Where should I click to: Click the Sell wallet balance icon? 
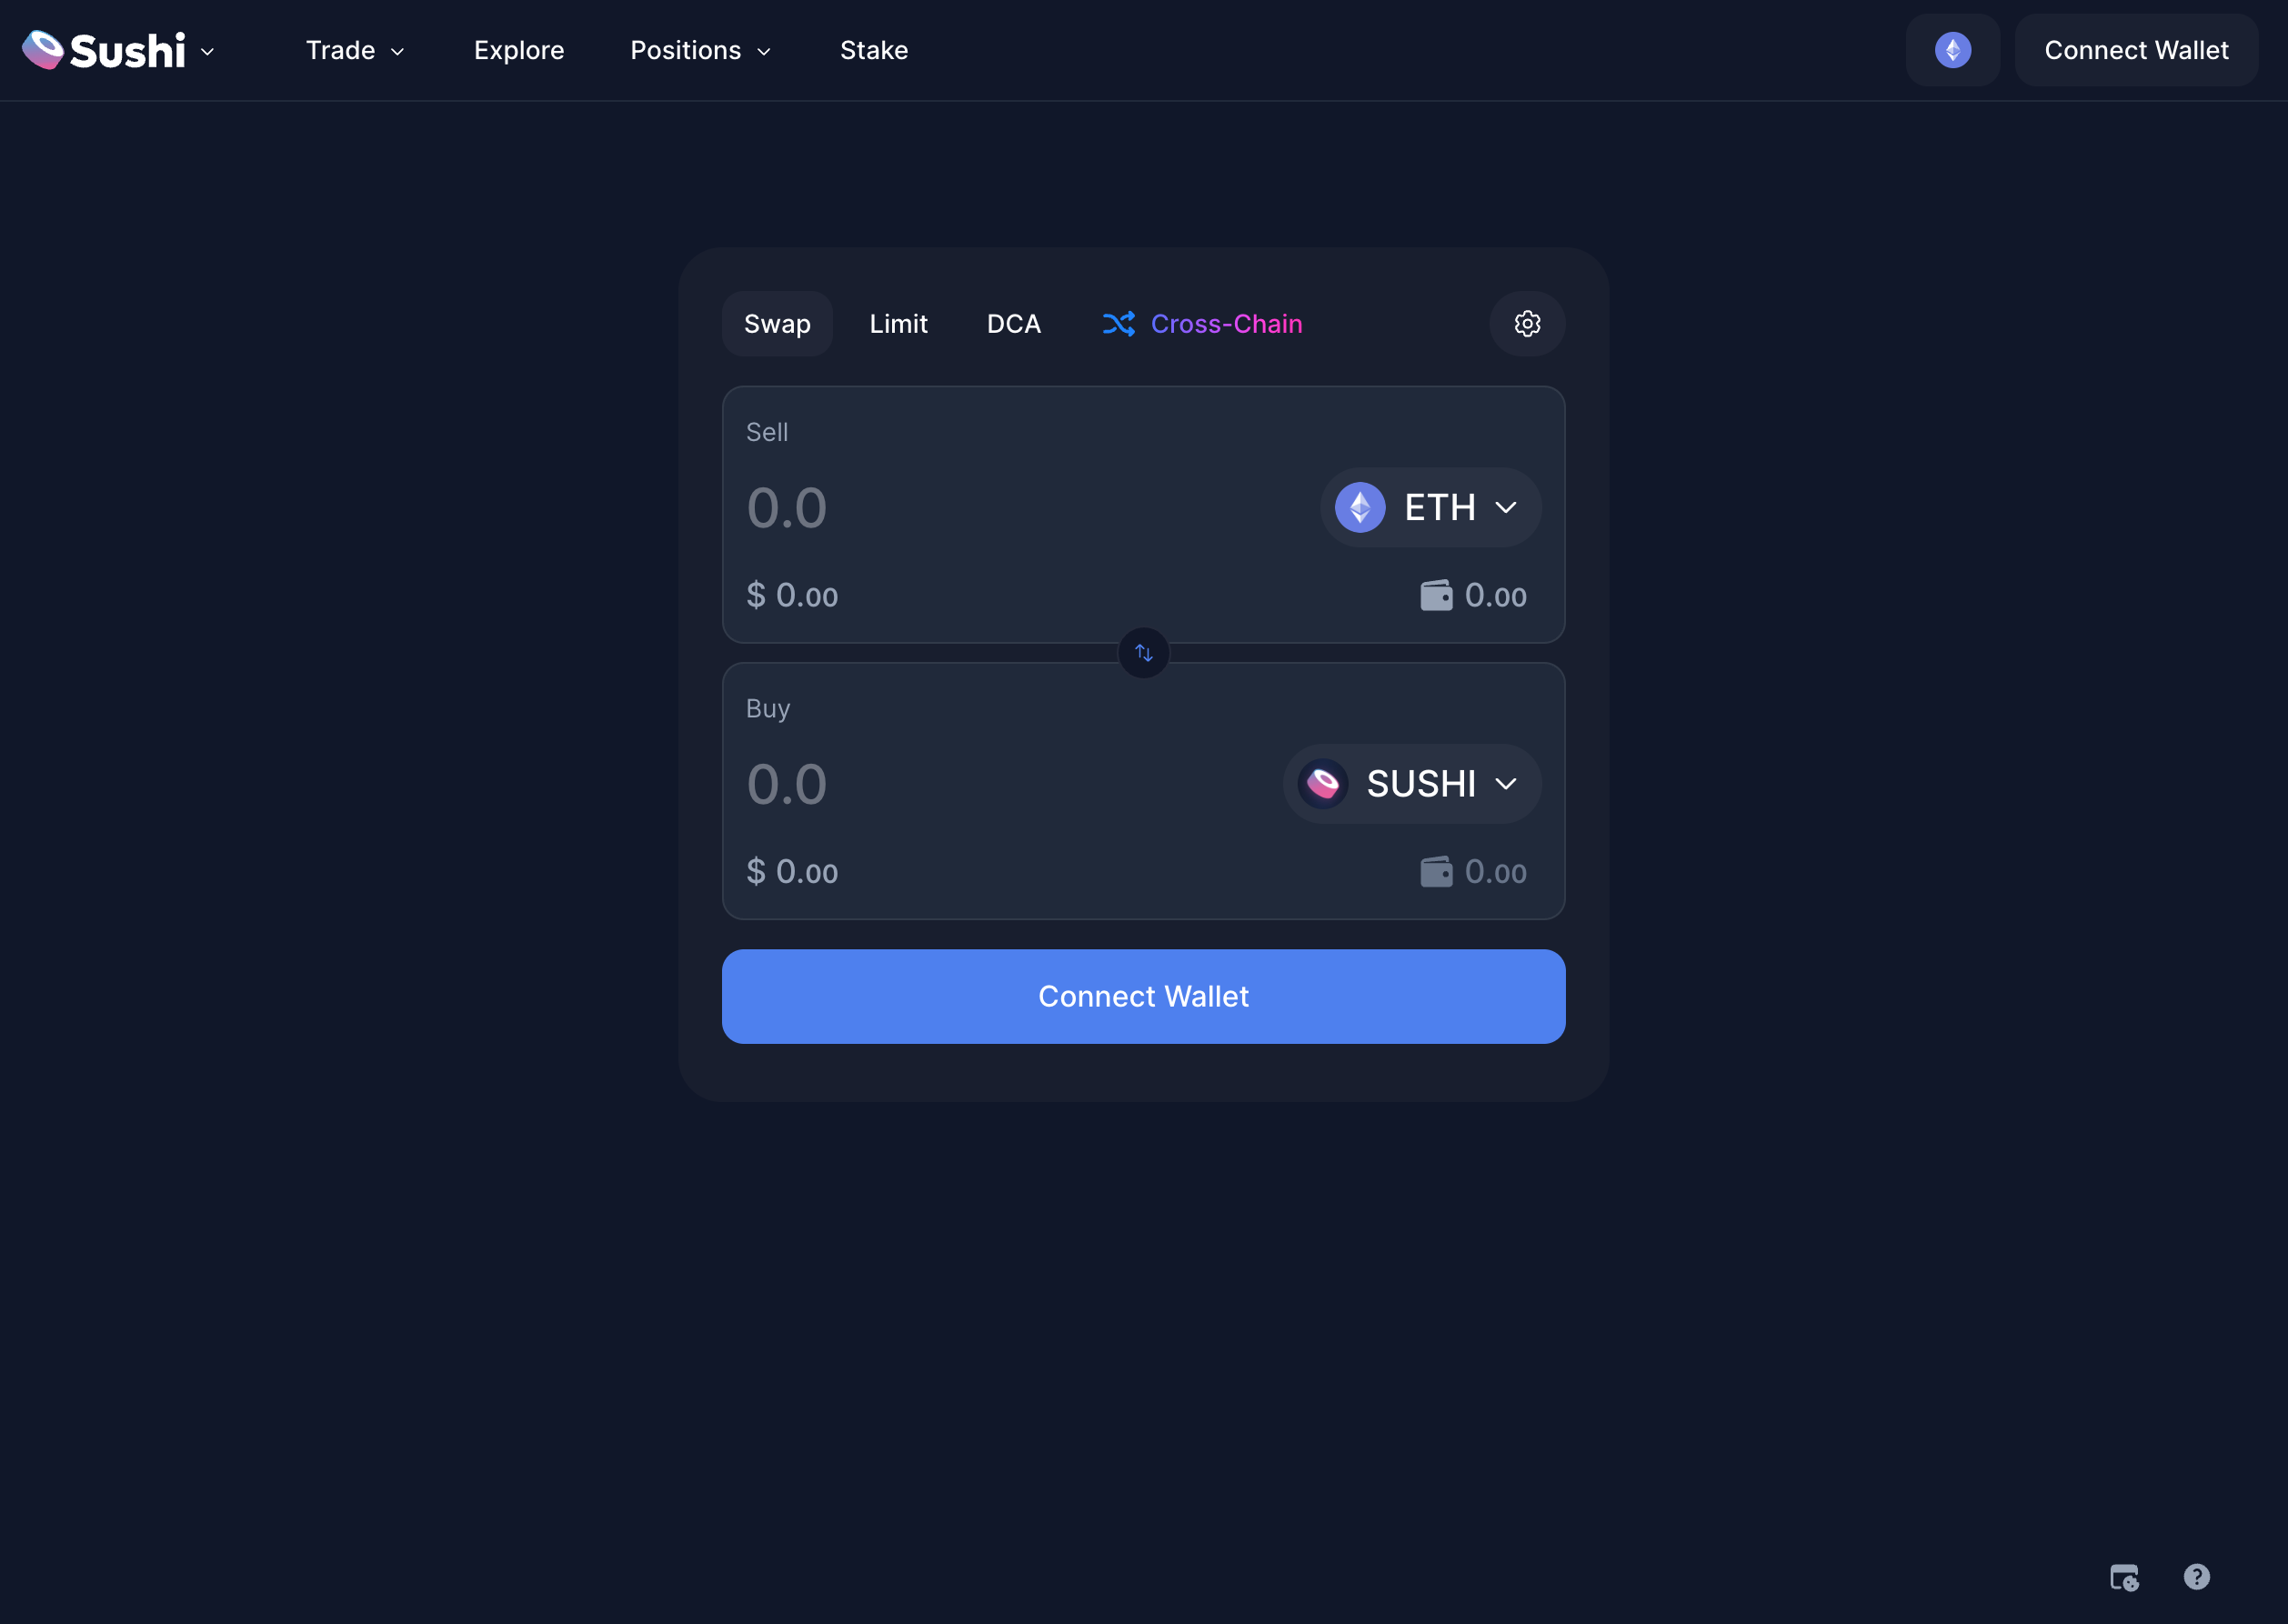(1436, 596)
